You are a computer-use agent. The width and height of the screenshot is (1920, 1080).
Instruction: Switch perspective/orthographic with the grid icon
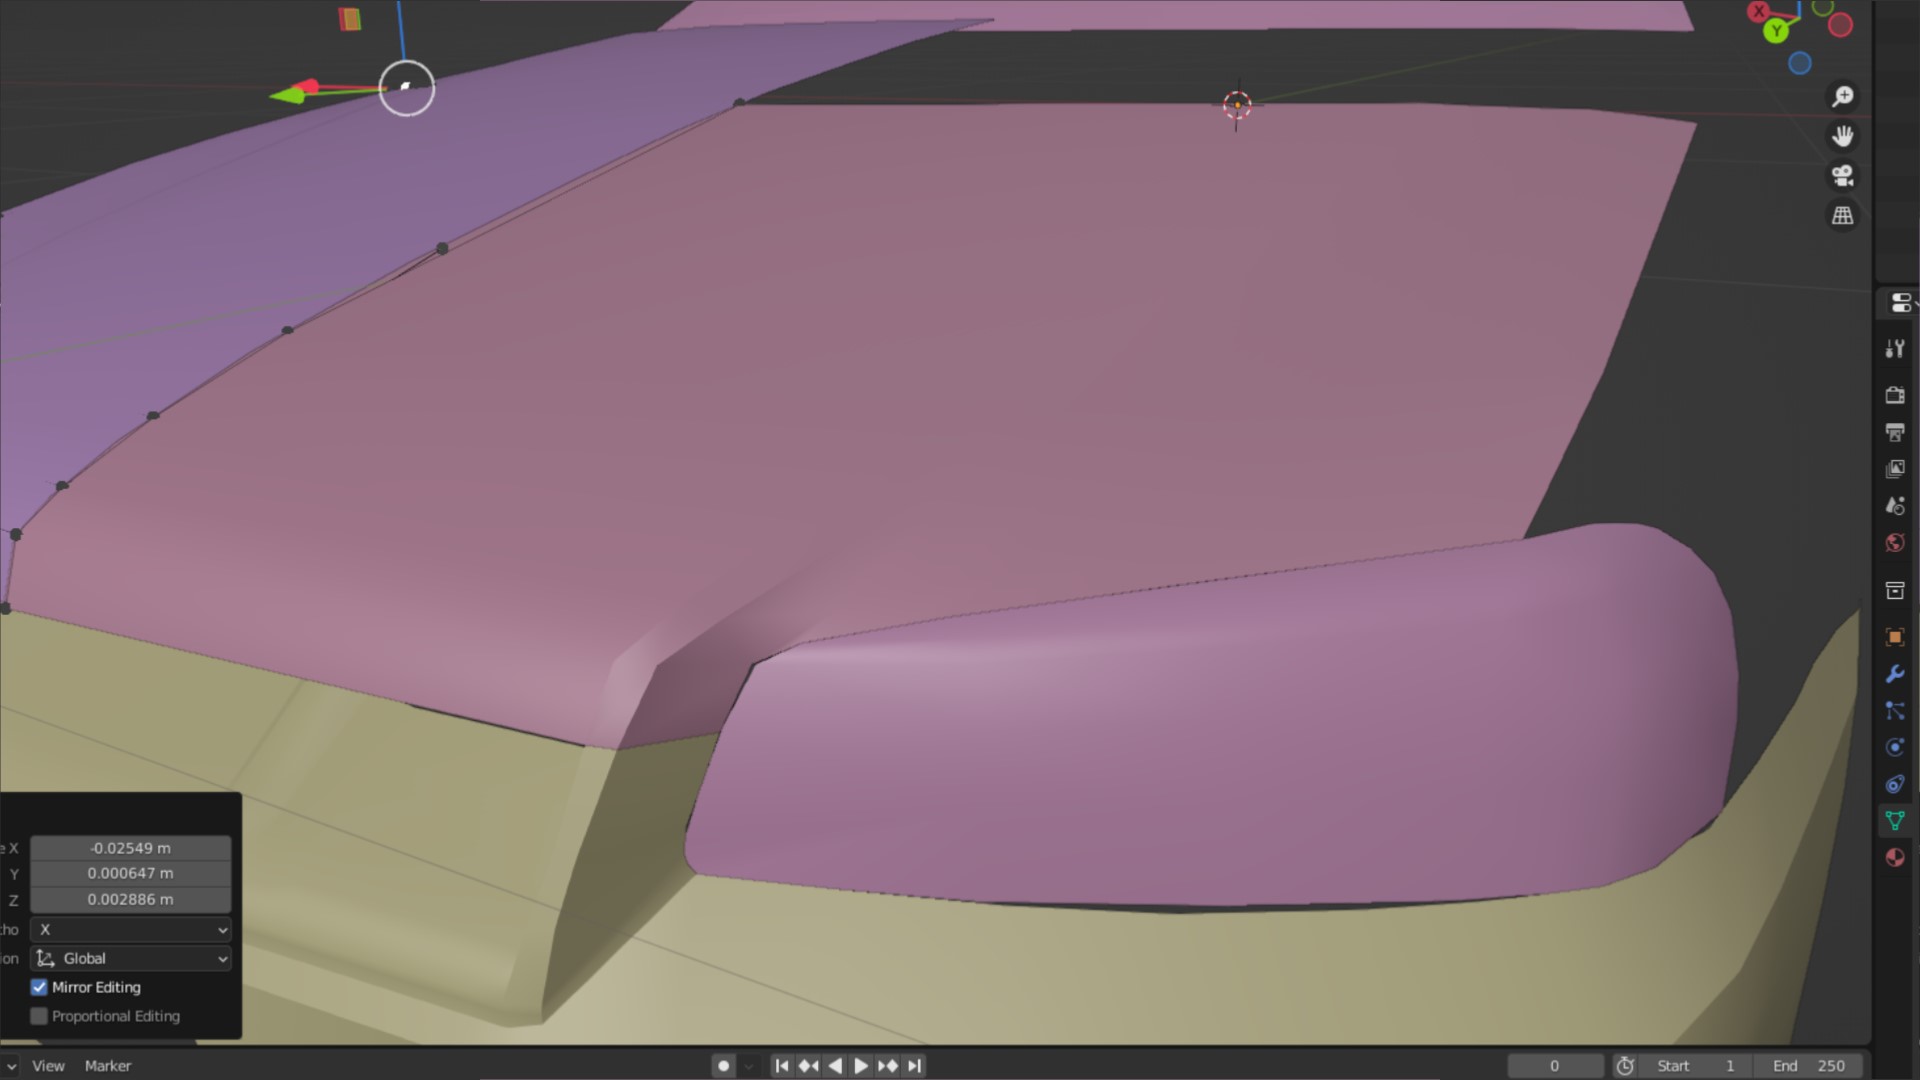[x=1842, y=216]
